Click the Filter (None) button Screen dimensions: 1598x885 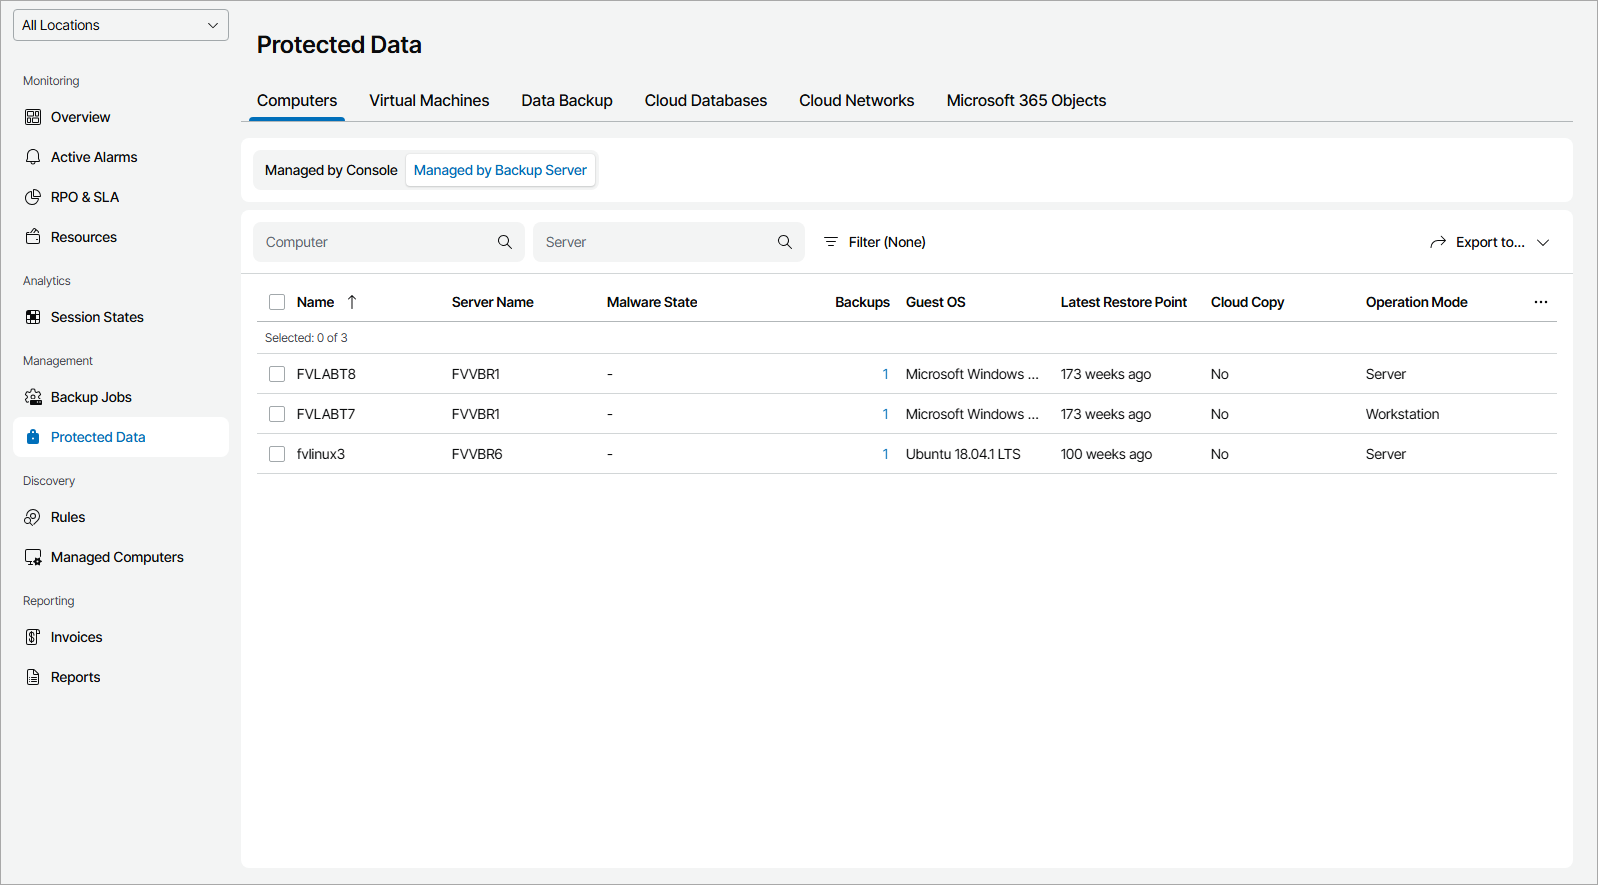[x=875, y=242]
